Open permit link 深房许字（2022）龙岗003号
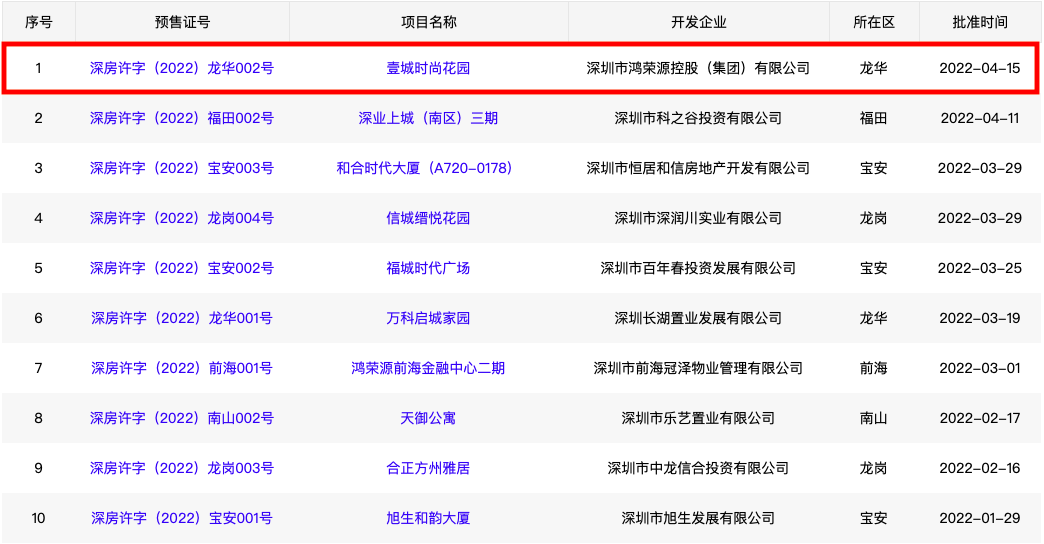 point(182,467)
